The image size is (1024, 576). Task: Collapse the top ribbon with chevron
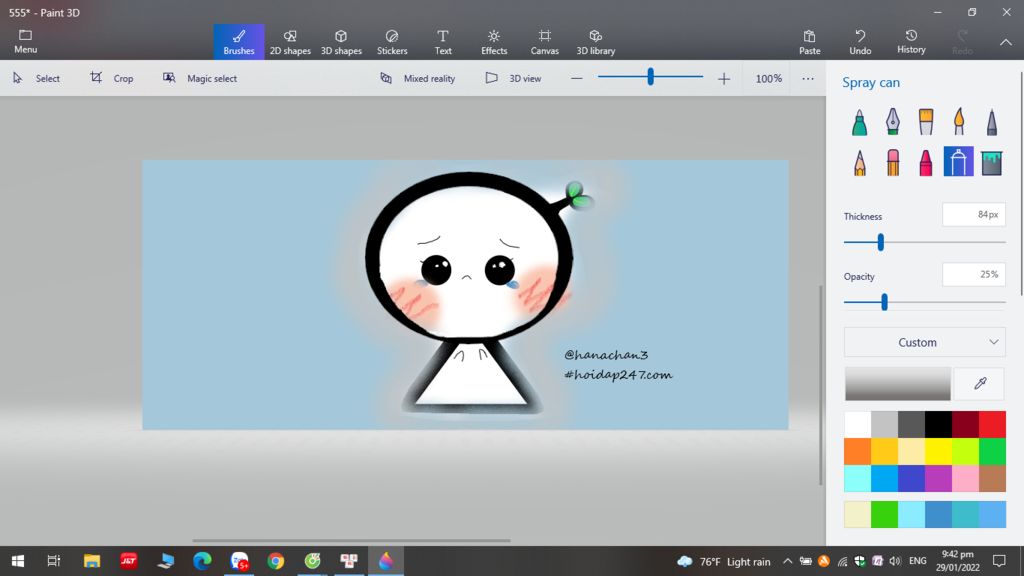tap(1006, 42)
